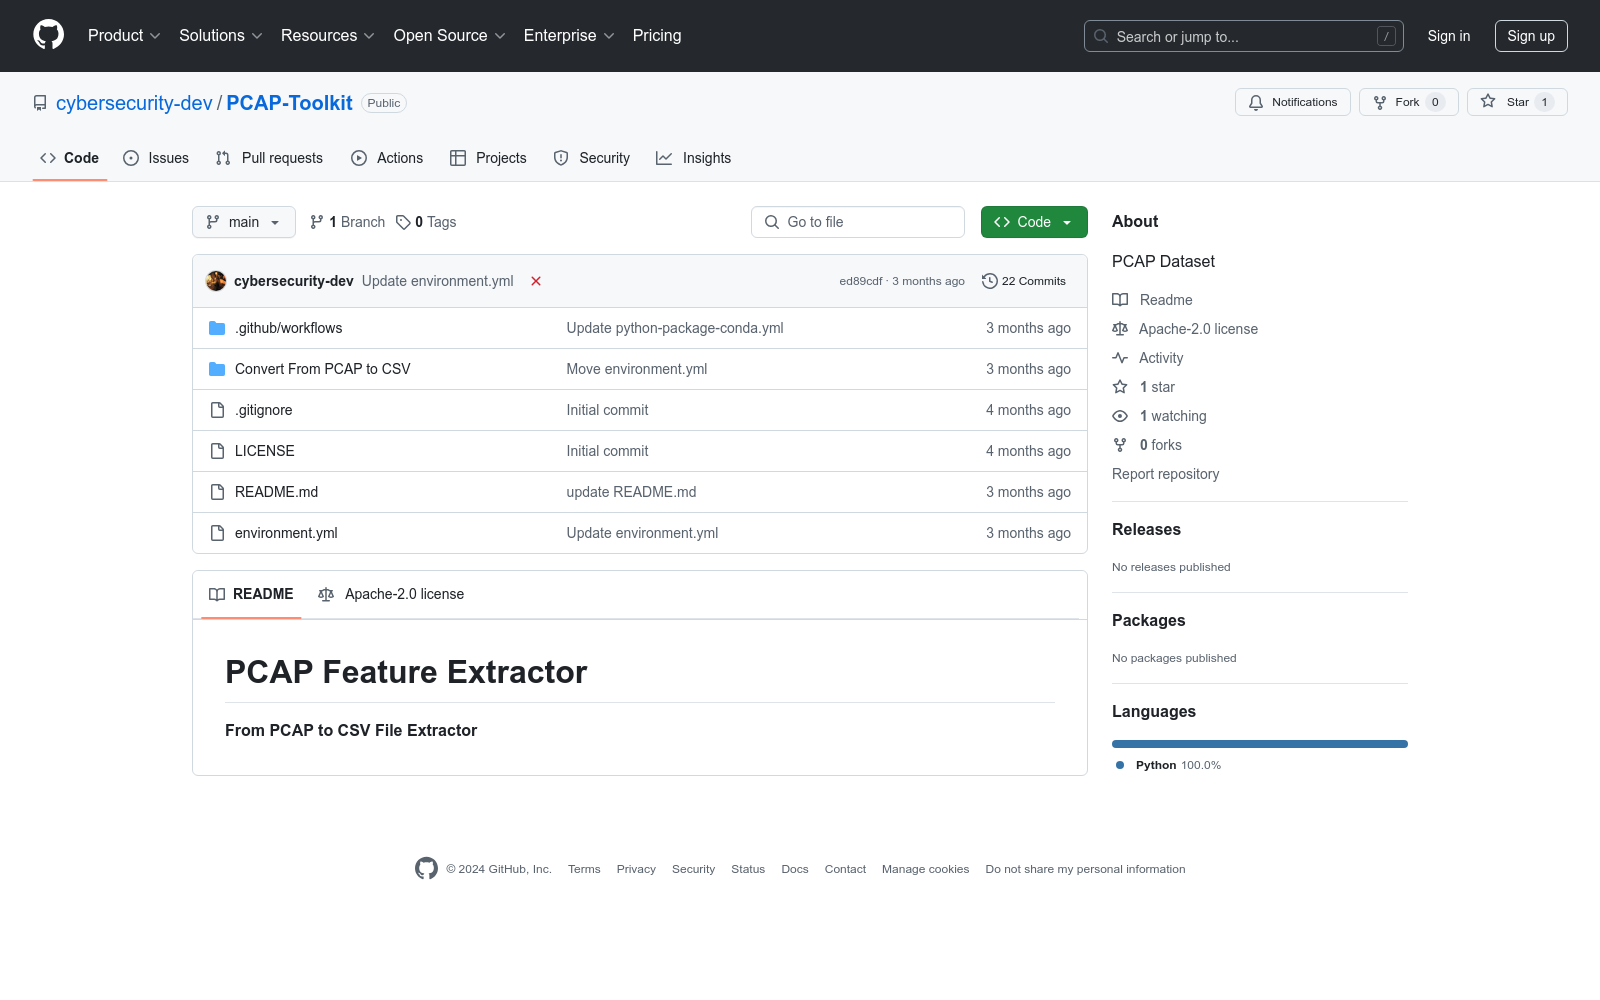Click the repository icon beside cybersecurity-dev
This screenshot has height=1000, width=1600.
[x=40, y=103]
